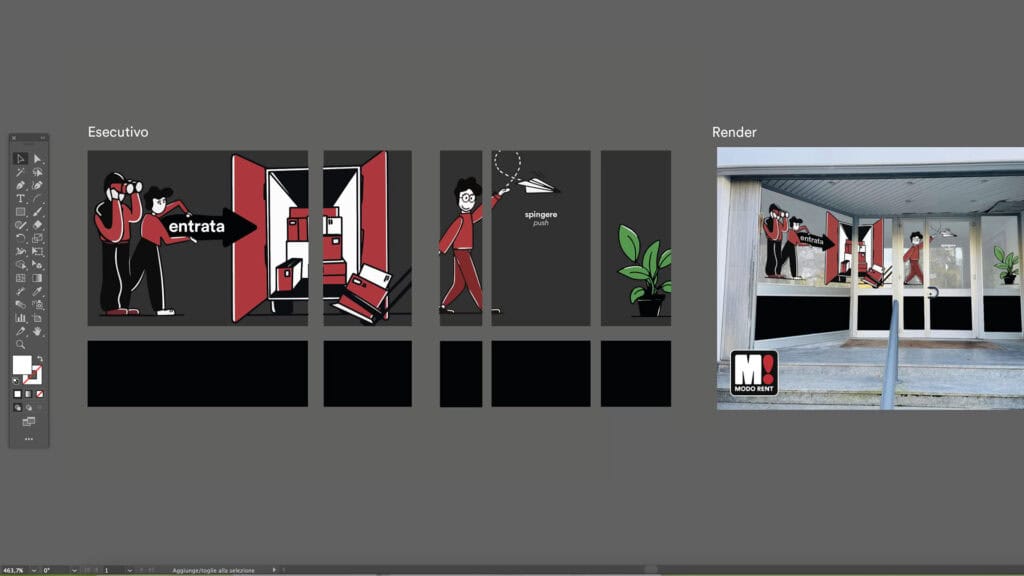Screen dimensions: 1024x576
Task: Choose the Hand tool
Action: [x=37, y=331]
